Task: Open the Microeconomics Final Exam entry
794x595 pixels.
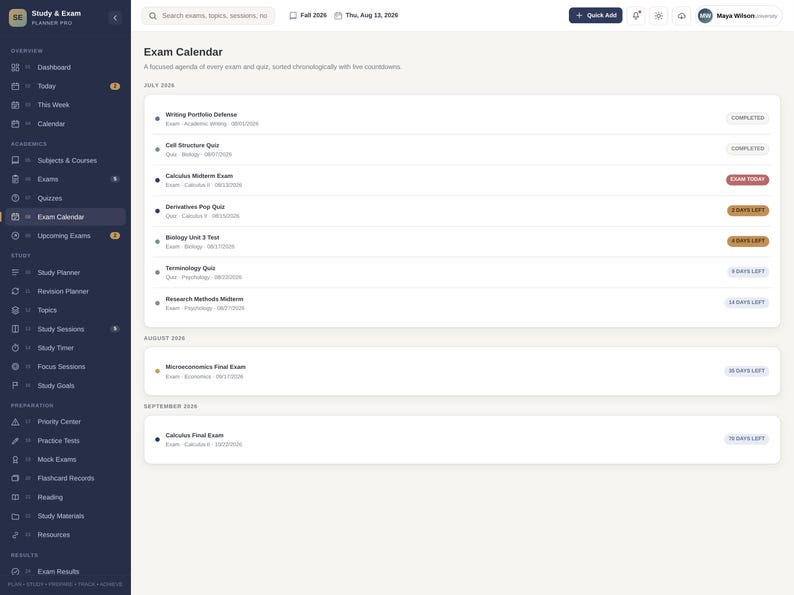Action: (462, 371)
